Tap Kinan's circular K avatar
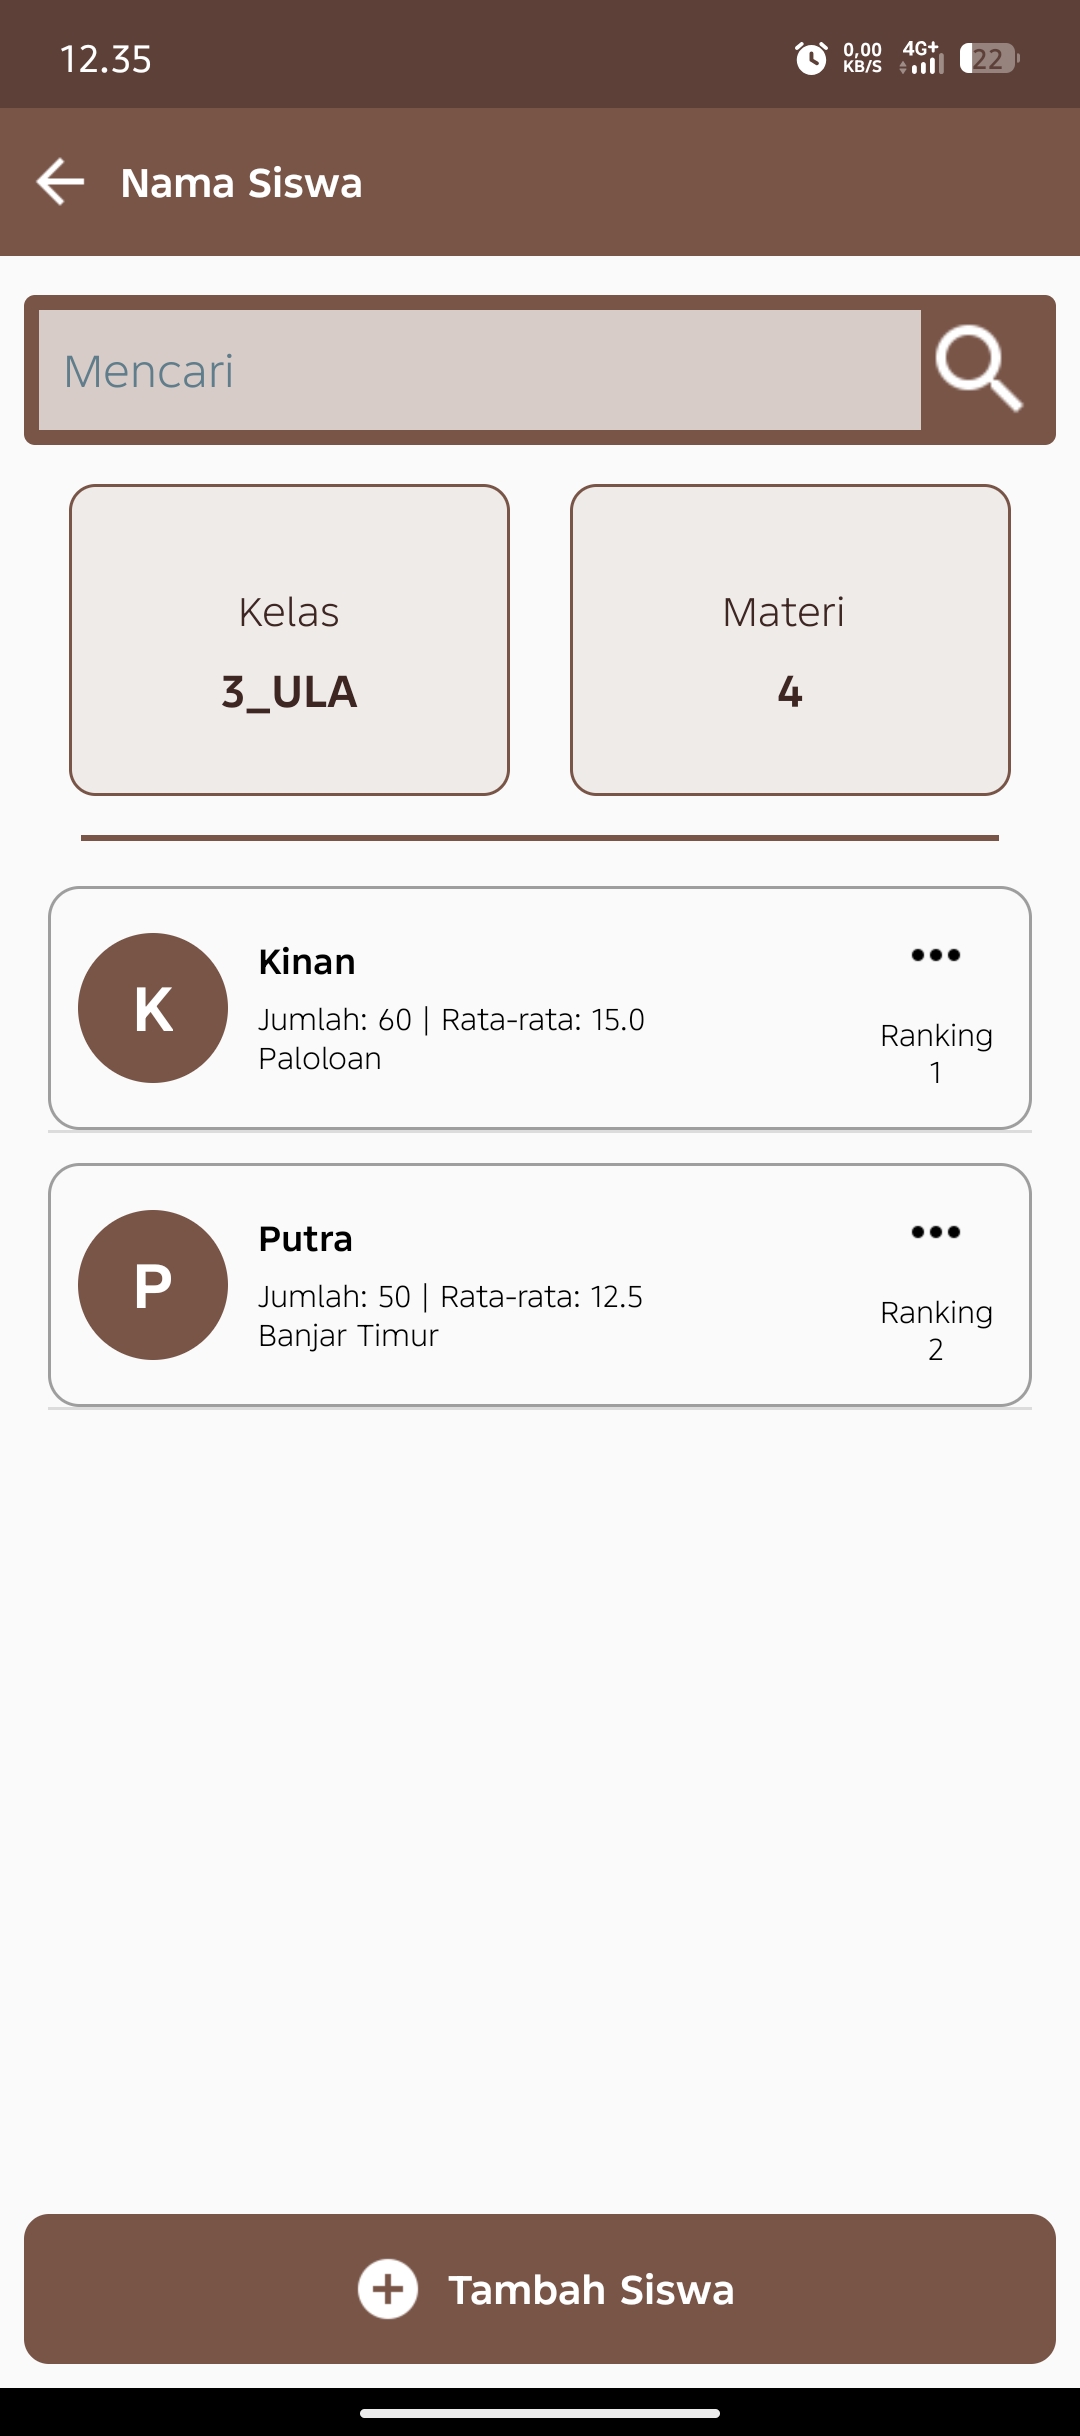 pyautogui.click(x=153, y=1008)
